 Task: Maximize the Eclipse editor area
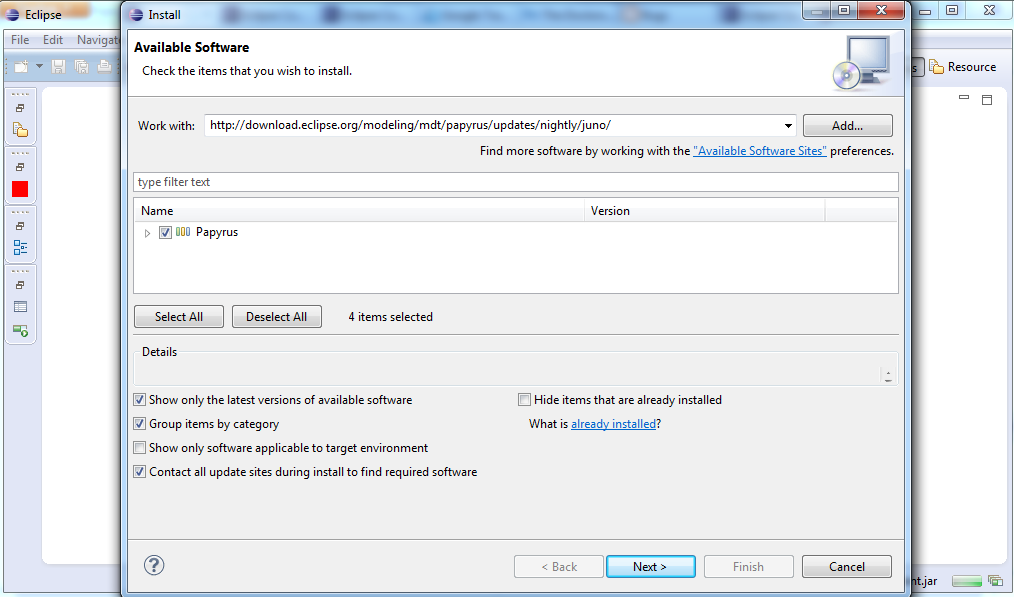pyautogui.click(x=987, y=100)
